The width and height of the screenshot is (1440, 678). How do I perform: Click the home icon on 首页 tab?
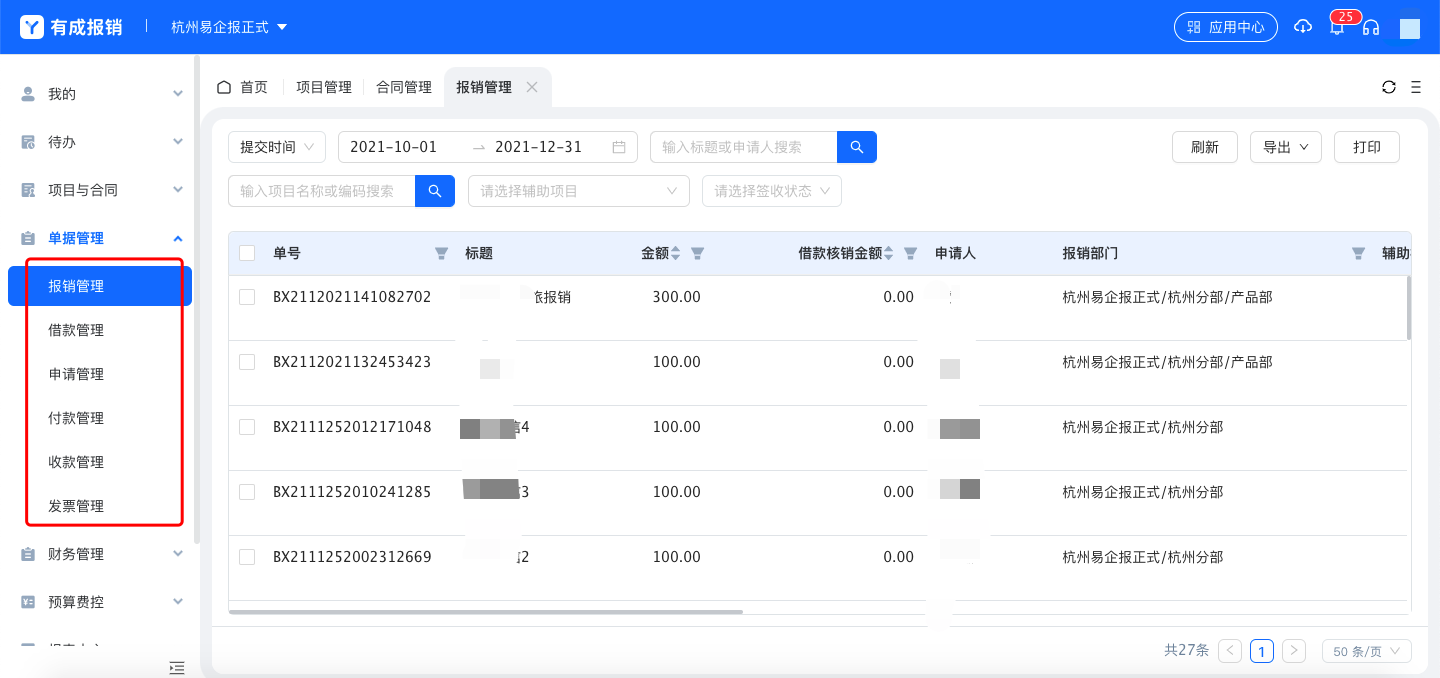pos(224,87)
